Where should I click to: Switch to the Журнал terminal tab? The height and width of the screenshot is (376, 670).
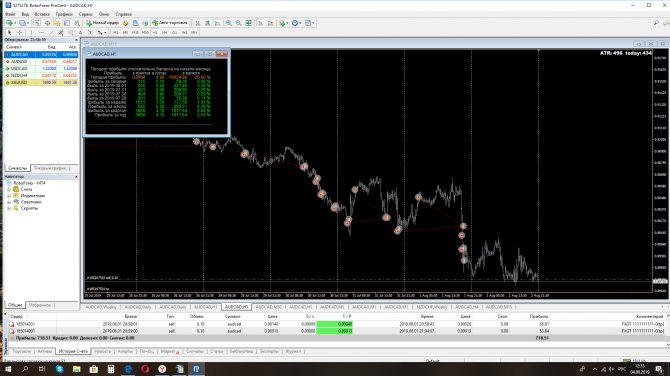[x=293, y=351]
